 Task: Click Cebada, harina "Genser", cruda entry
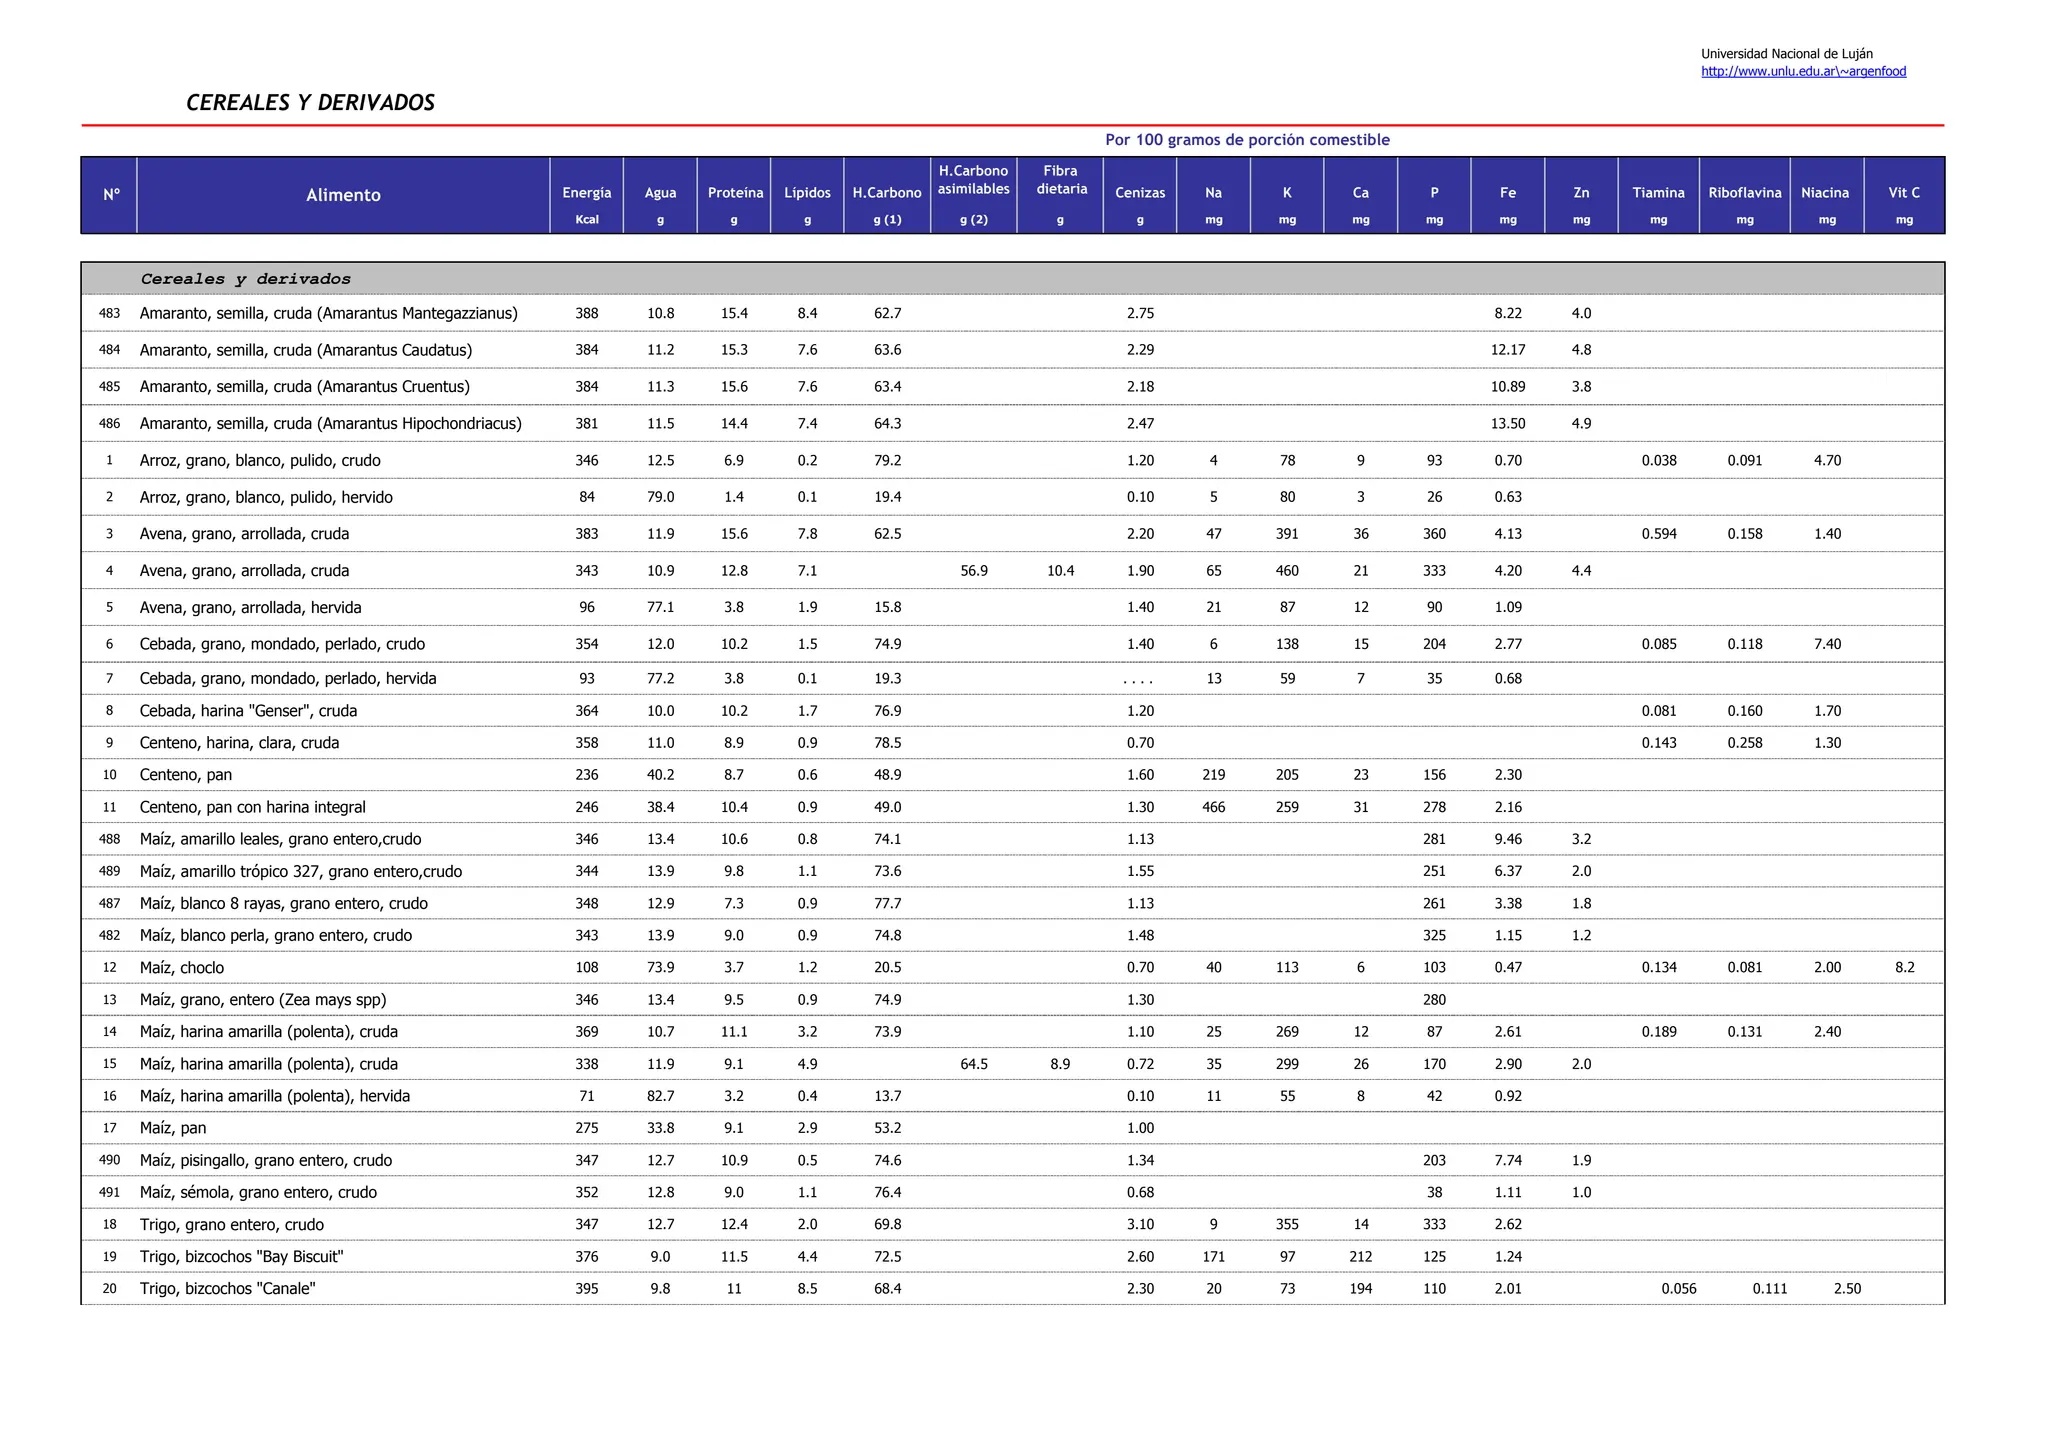pos(248,710)
